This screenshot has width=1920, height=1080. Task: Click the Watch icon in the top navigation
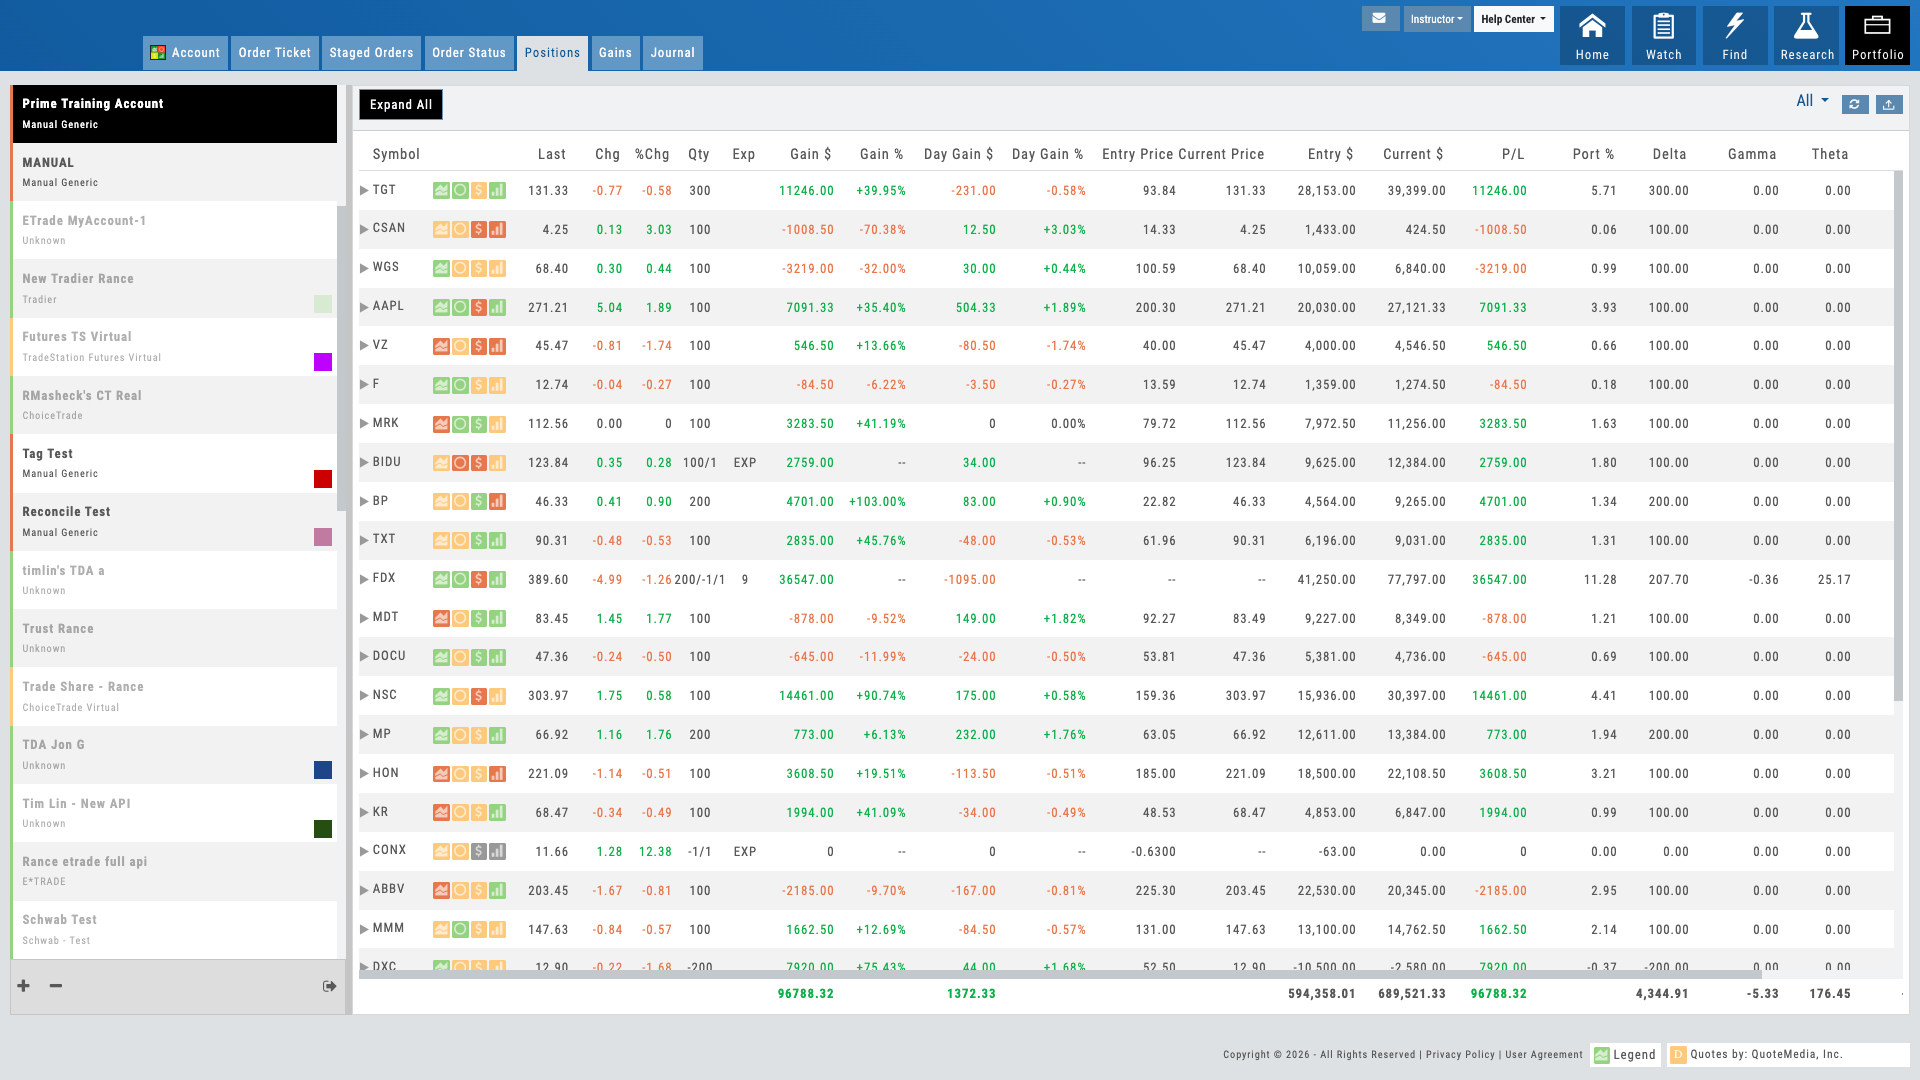coord(1663,35)
